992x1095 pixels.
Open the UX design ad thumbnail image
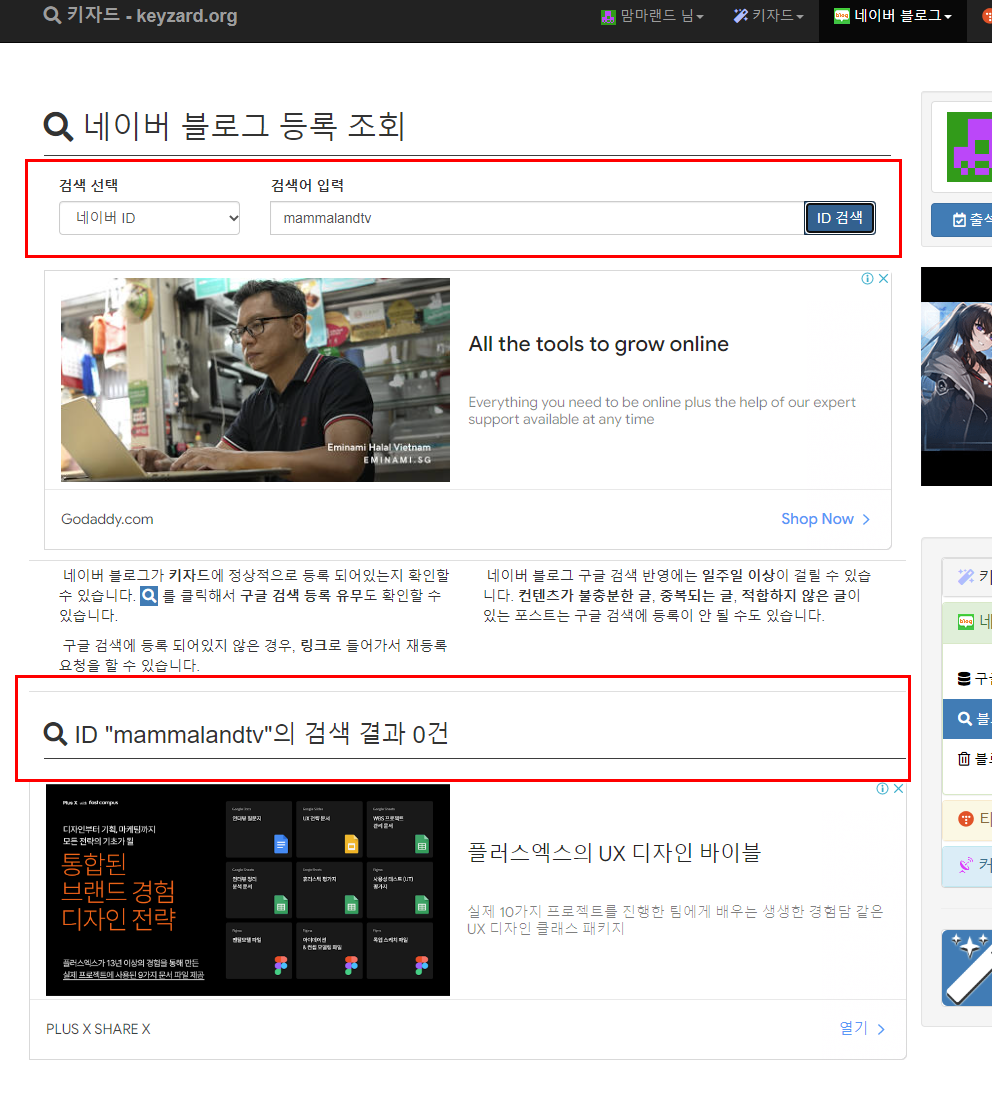coord(248,890)
